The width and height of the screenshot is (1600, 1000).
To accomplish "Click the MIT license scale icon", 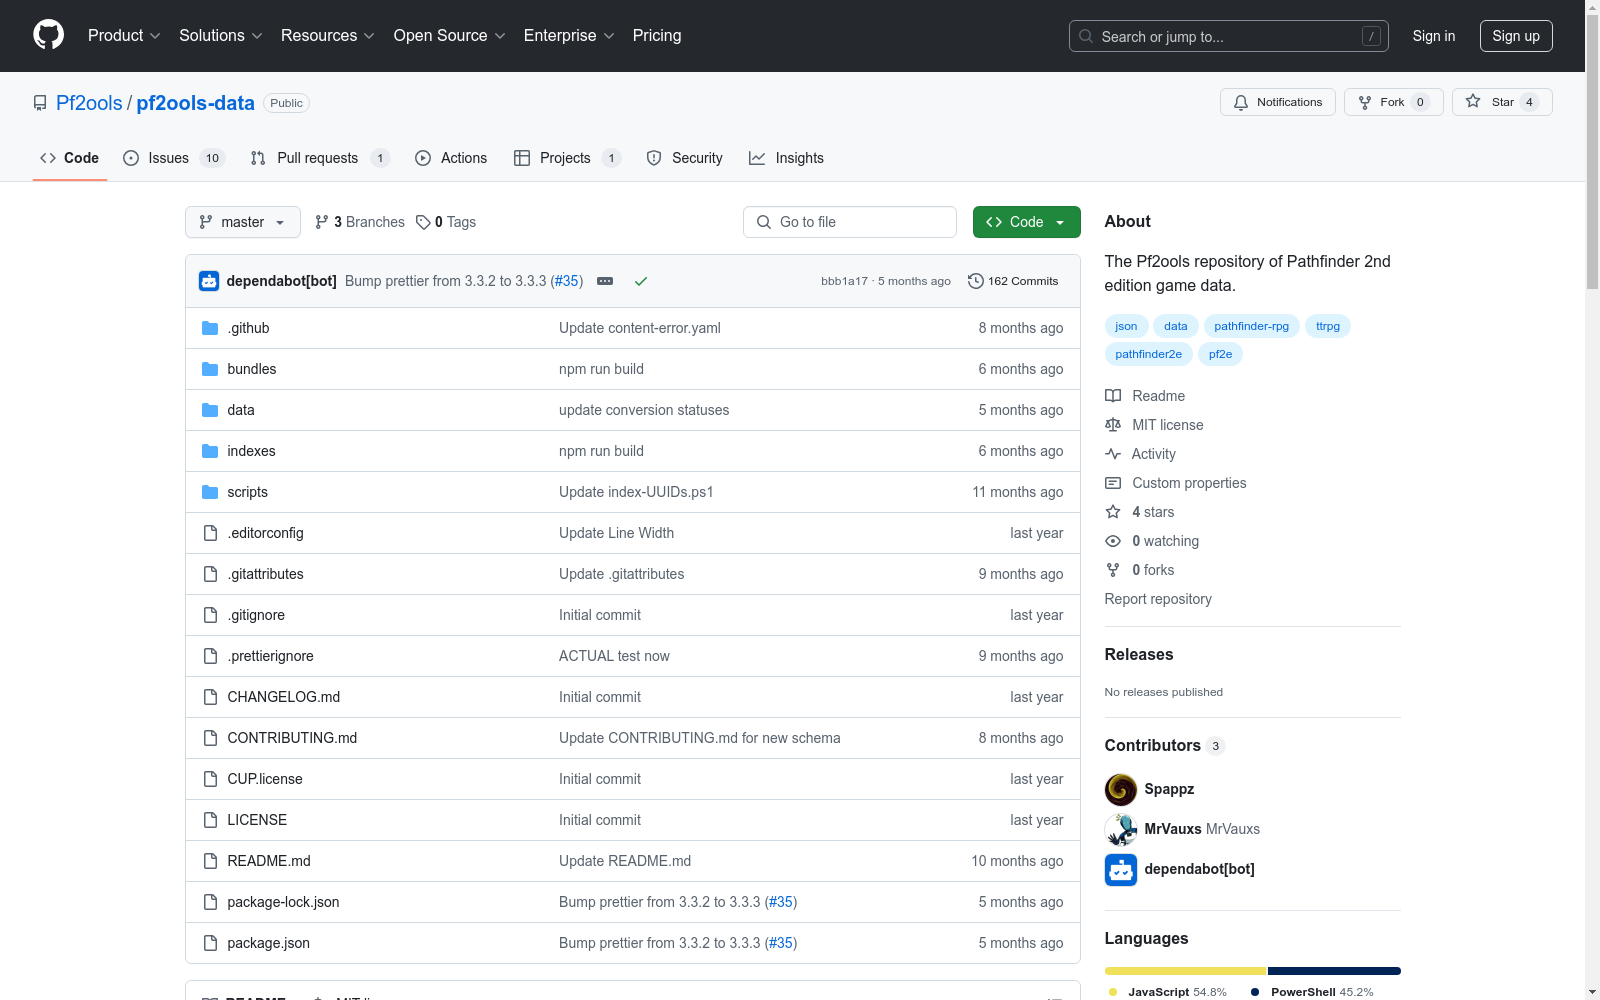I will (1113, 425).
